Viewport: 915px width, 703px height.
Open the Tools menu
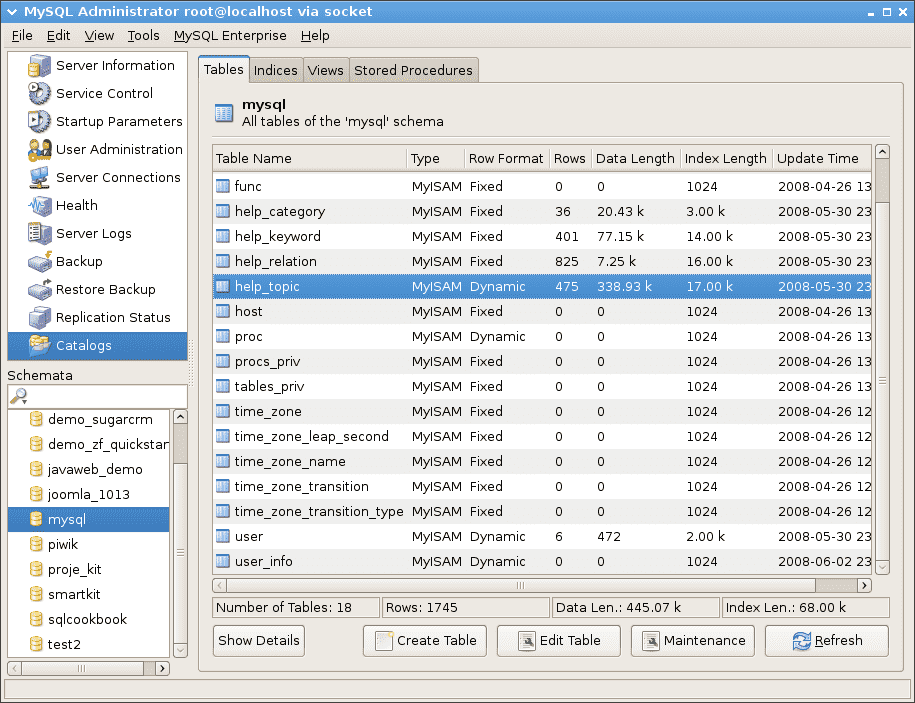click(x=144, y=36)
